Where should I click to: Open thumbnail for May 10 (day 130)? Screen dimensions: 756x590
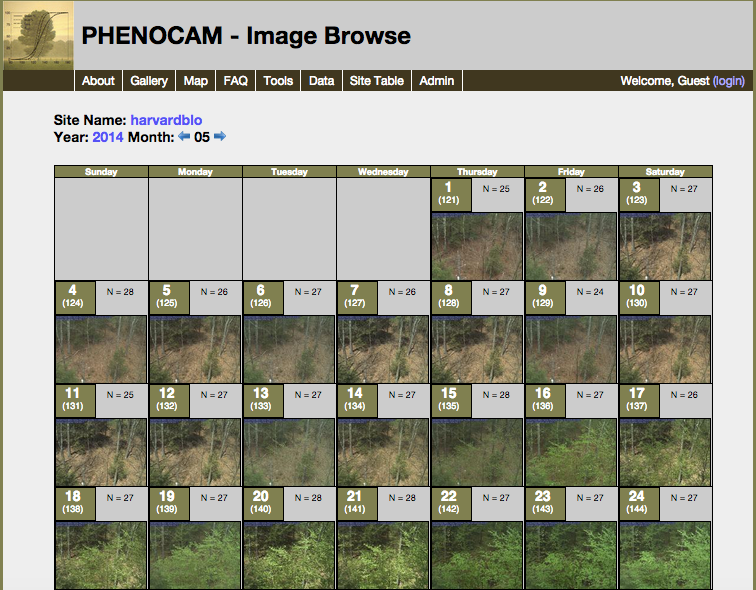click(x=665, y=349)
